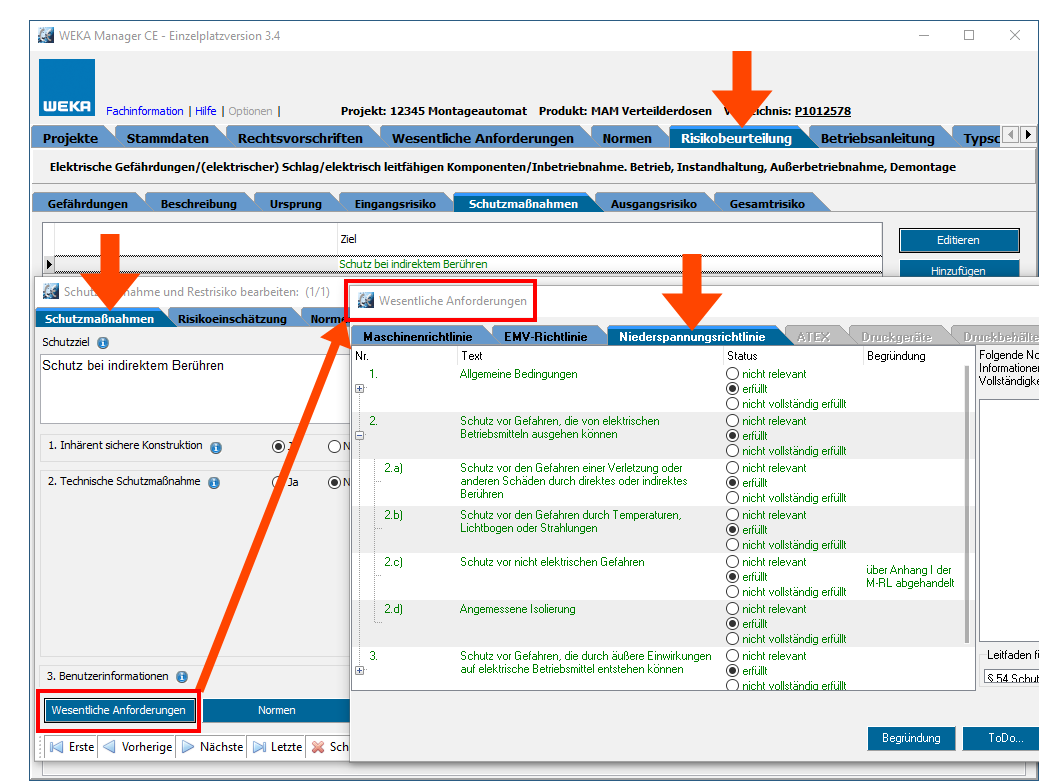This screenshot has height=781, width=1039.
Task: Expand requirement 3 tree node
Action: (359, 670)
